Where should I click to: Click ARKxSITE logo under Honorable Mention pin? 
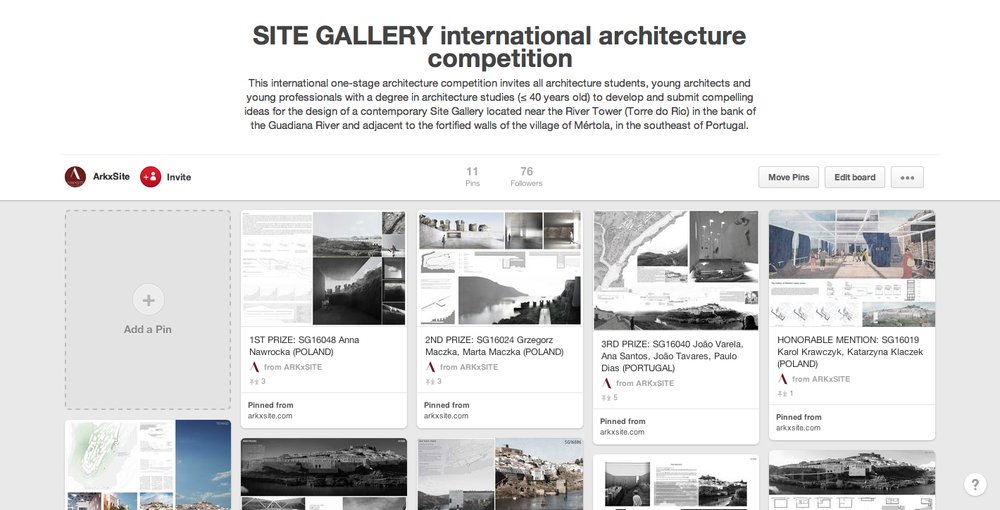pos(782,379)
